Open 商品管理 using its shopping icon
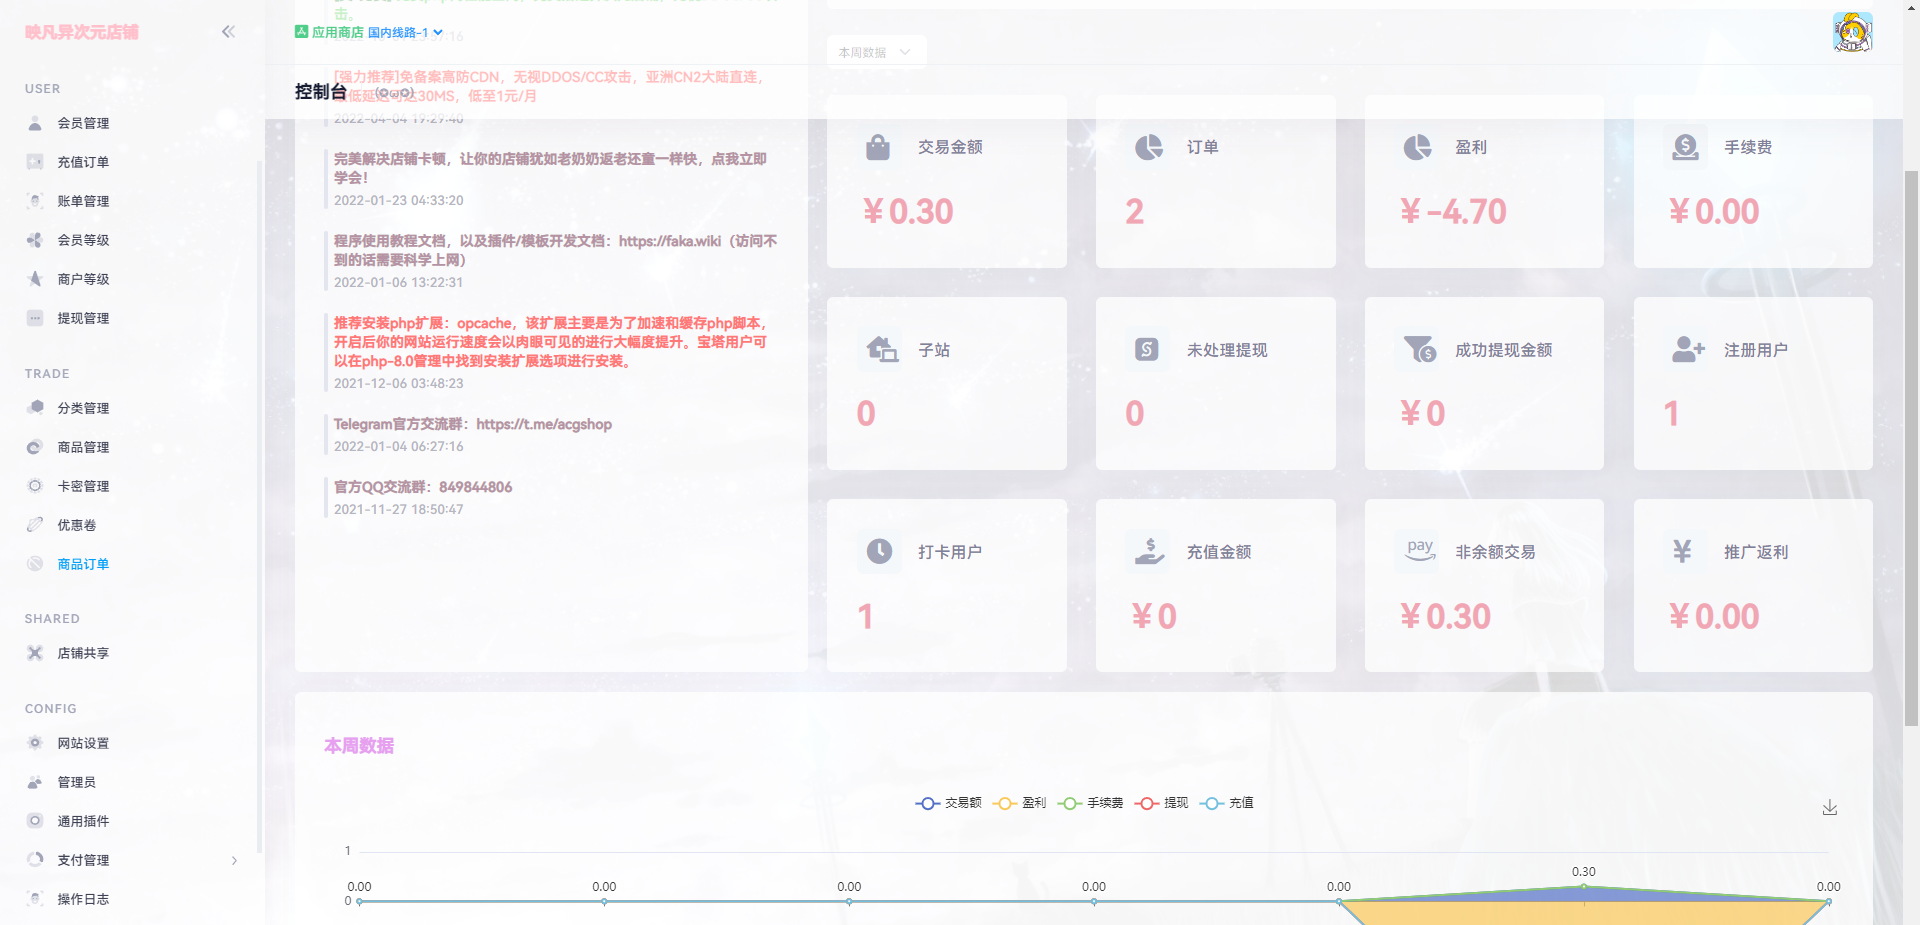The width and height of the screenshot is (1920, 925). 35,447
